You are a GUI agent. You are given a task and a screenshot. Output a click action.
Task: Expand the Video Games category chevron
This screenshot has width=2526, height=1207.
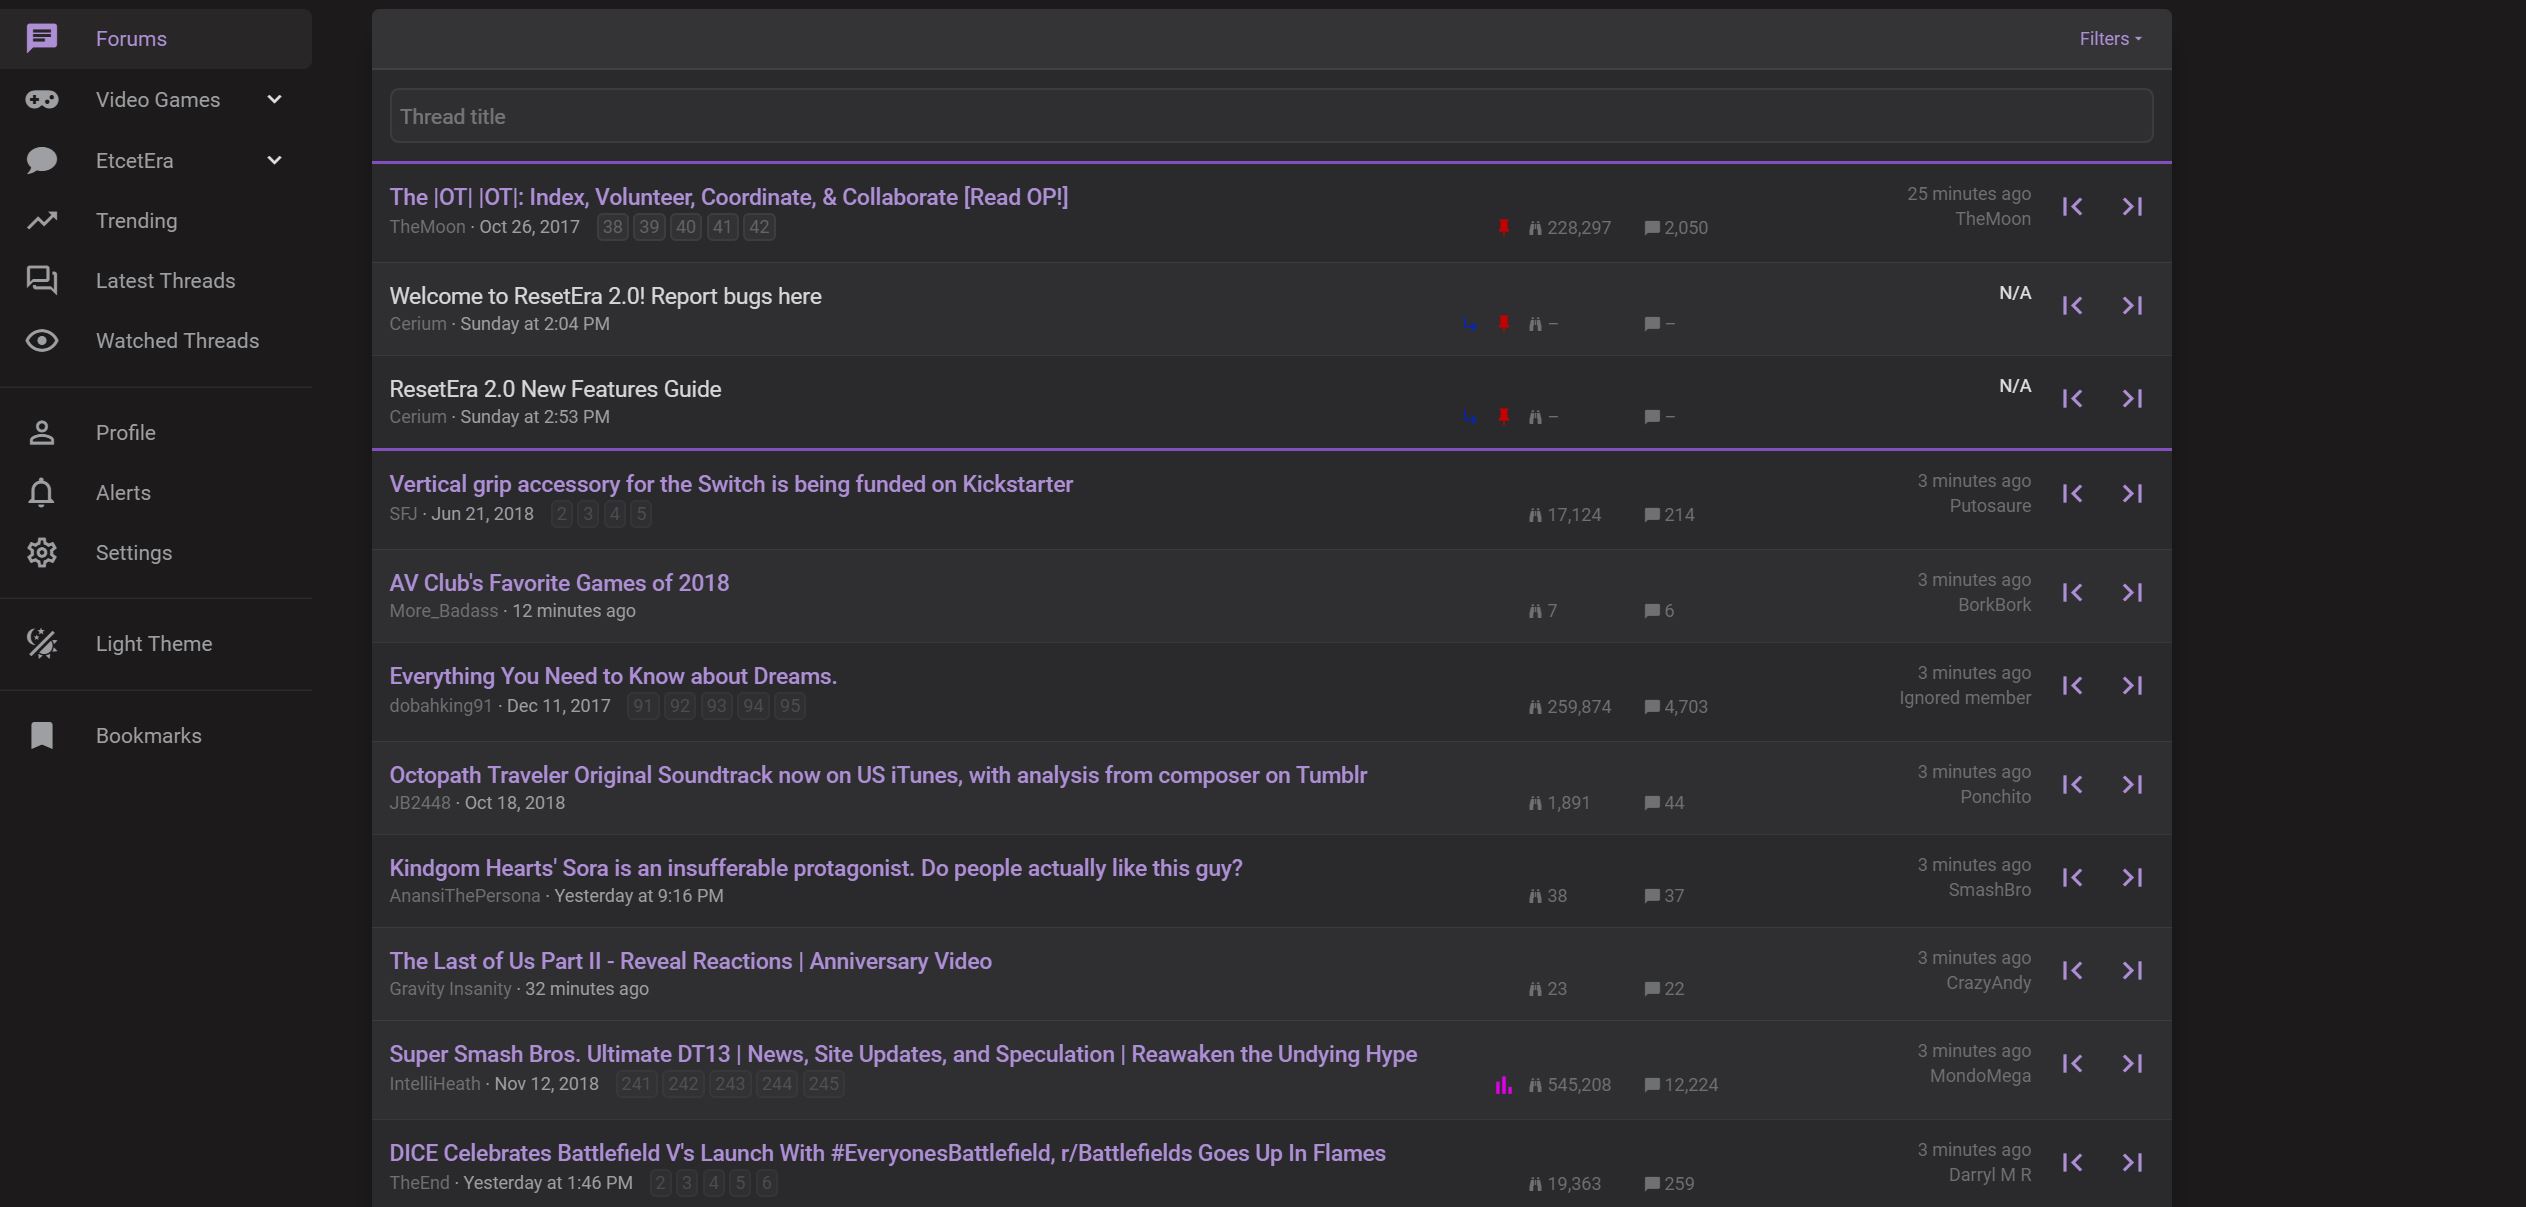coord(274,99)
